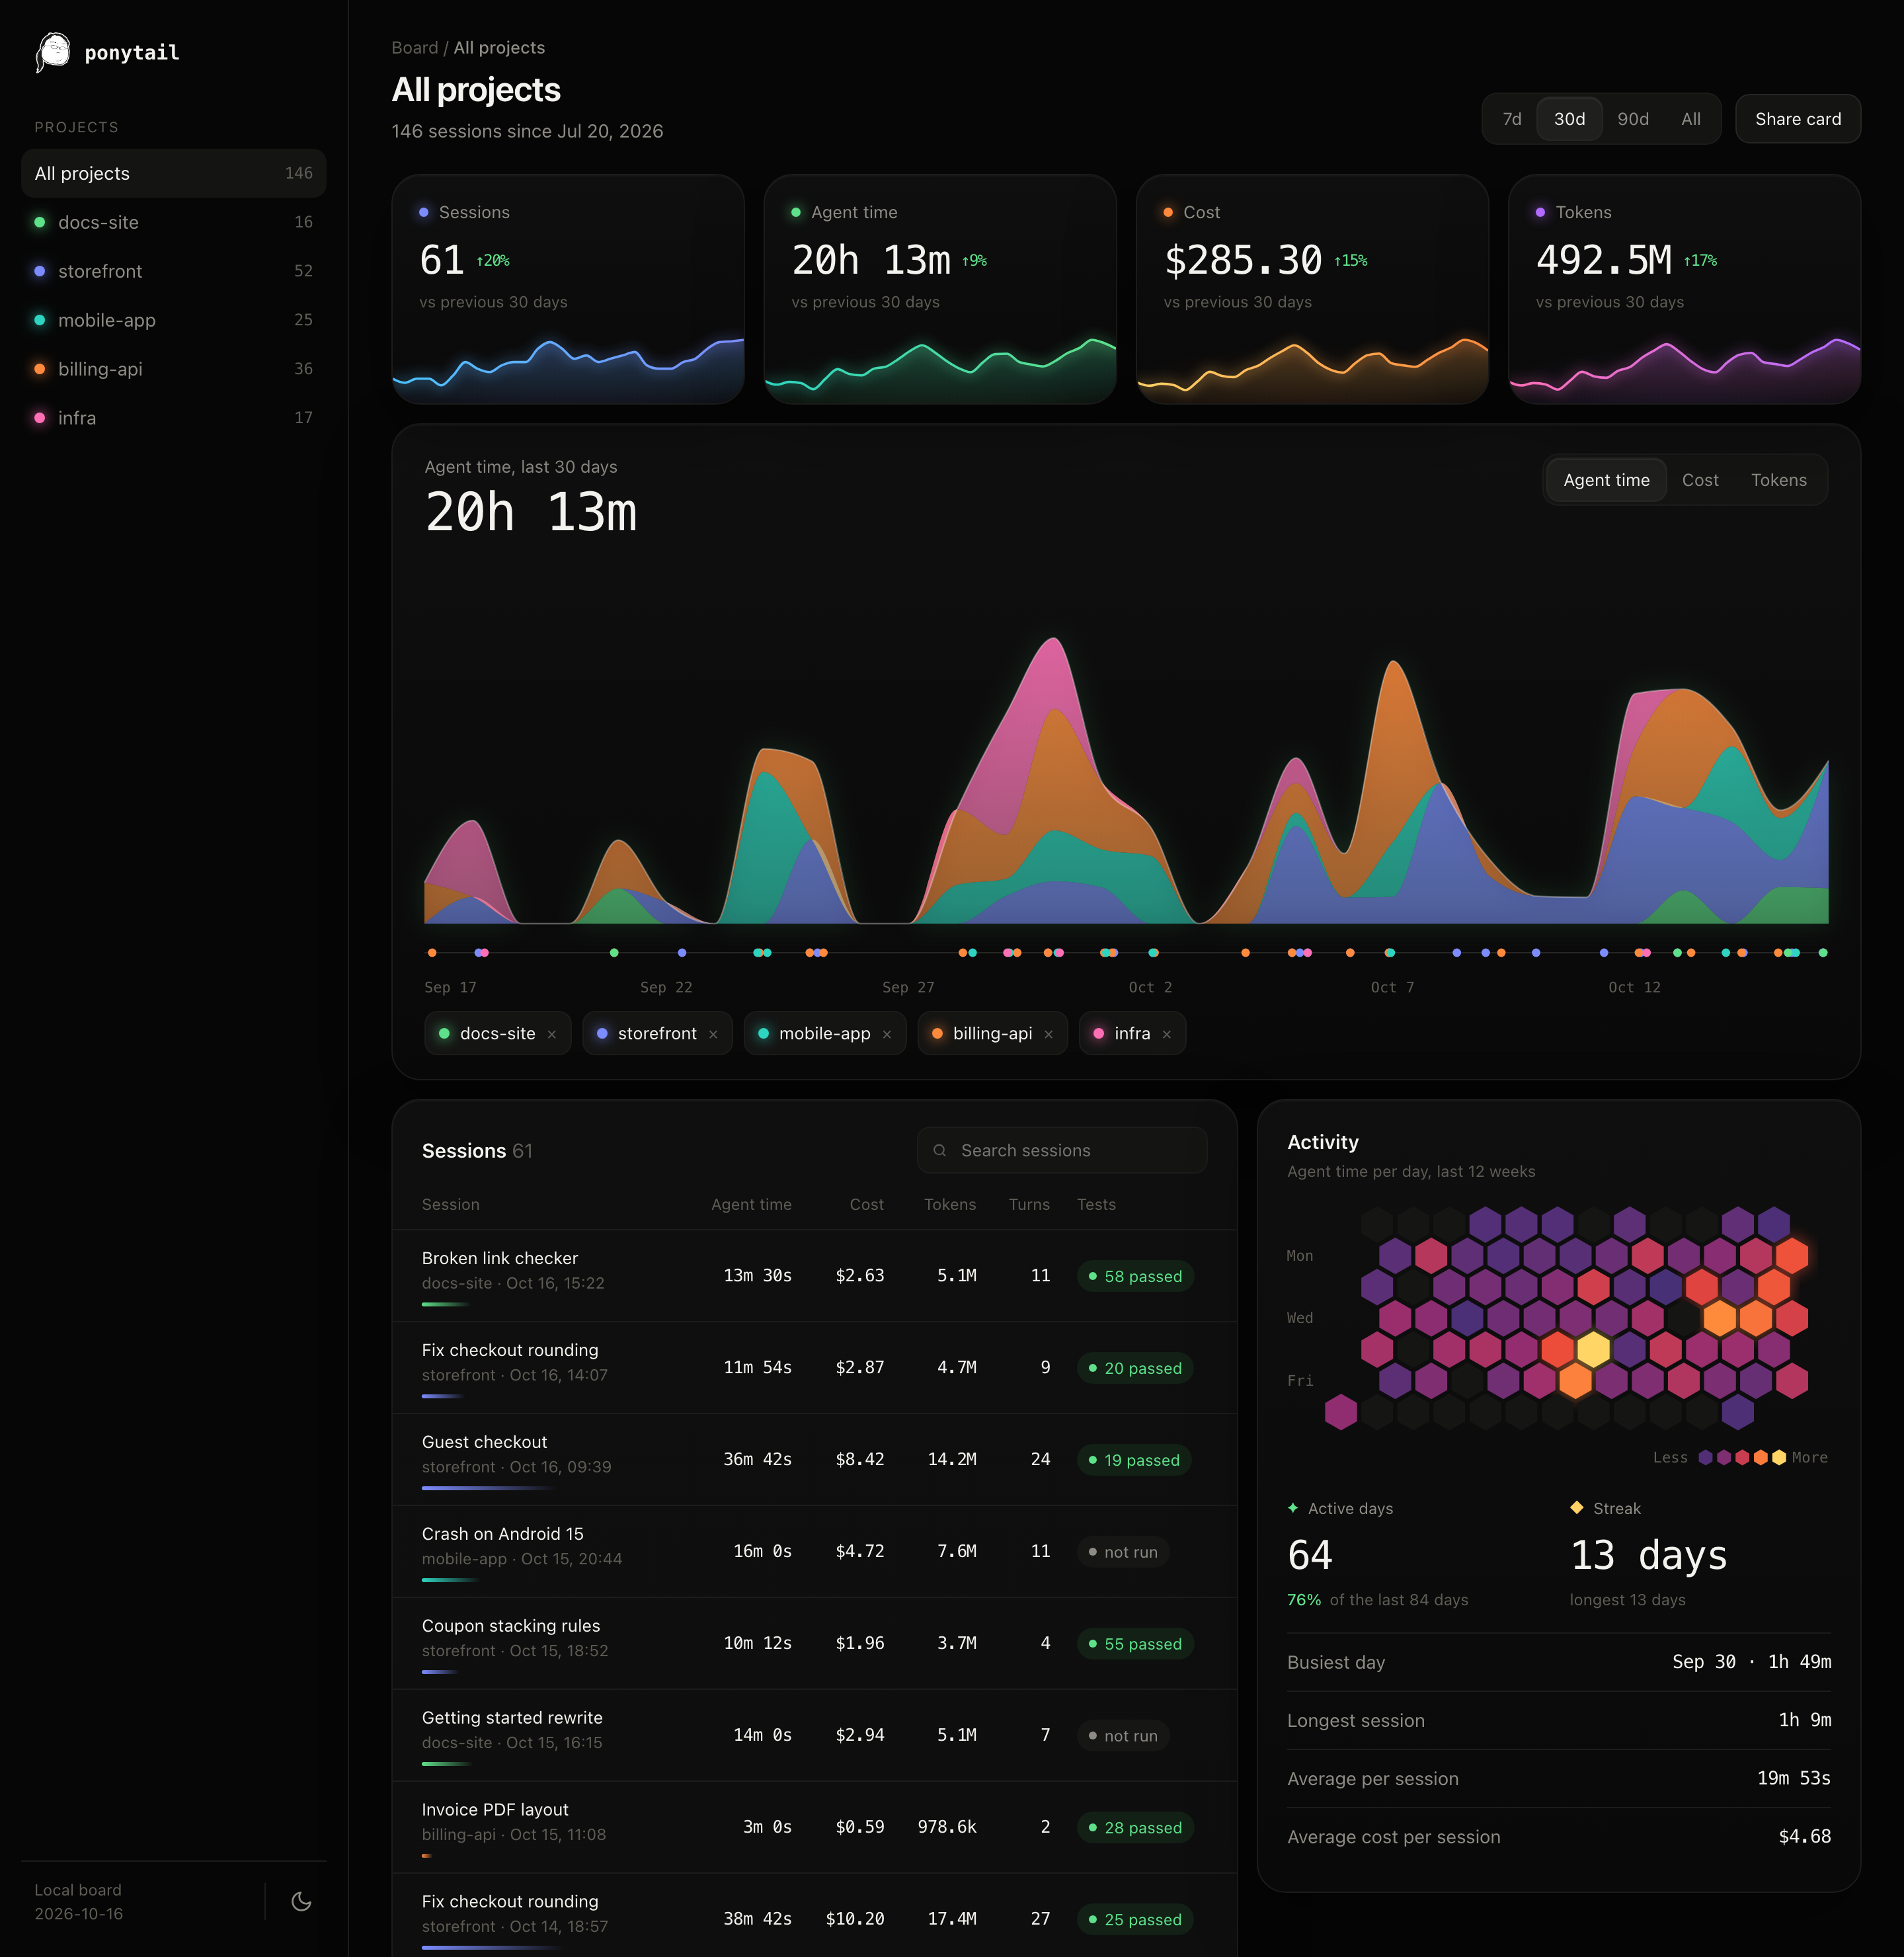Remove billing-api filter chip x
The width and height of the screenshot is (1904, 1957).
[x=1048, y=1034]
